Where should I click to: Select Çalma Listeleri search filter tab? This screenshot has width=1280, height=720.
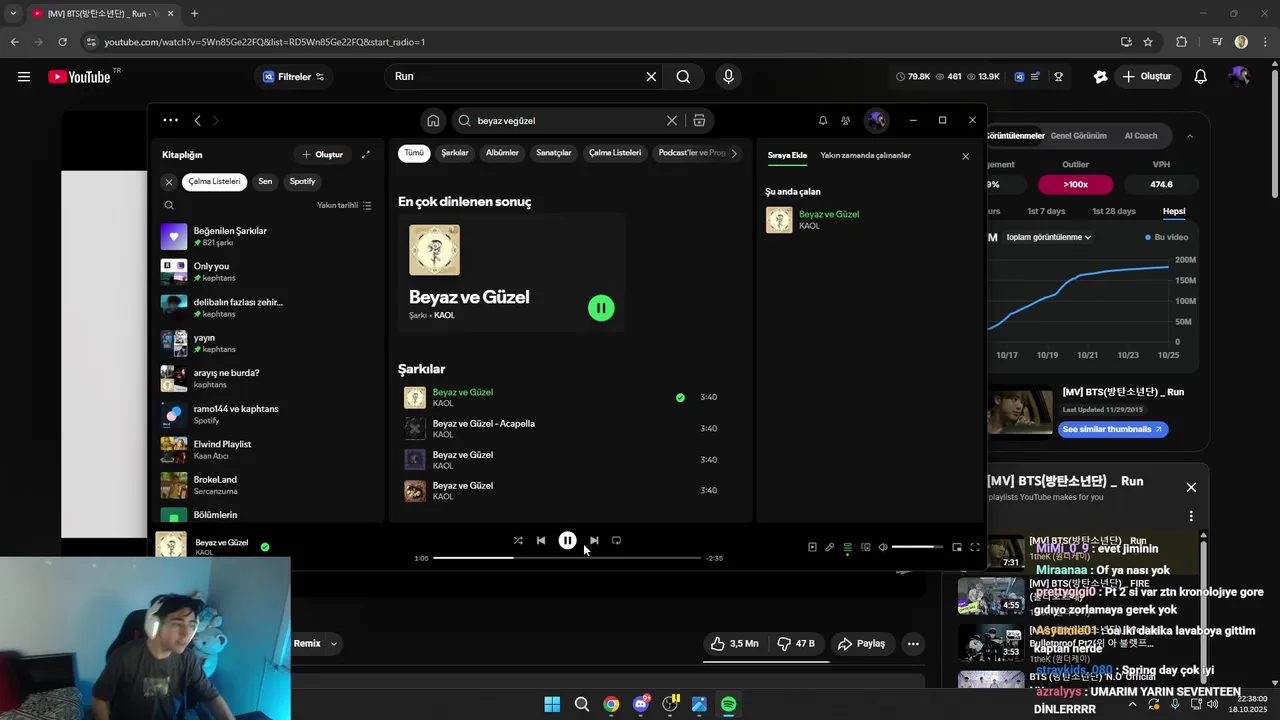click(615, 153)
